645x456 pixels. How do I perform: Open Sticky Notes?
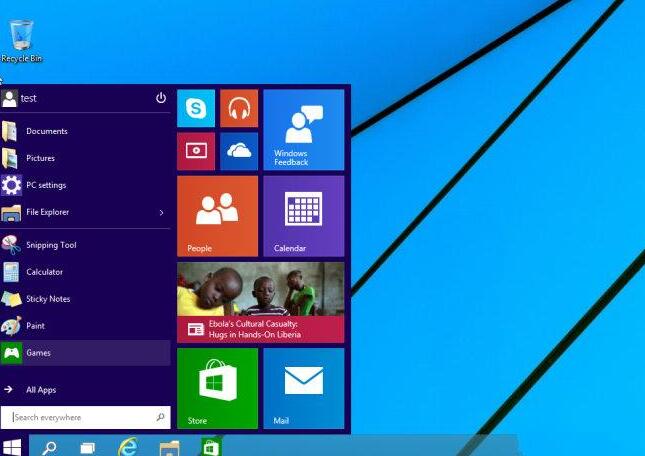[x=85, y=299]
